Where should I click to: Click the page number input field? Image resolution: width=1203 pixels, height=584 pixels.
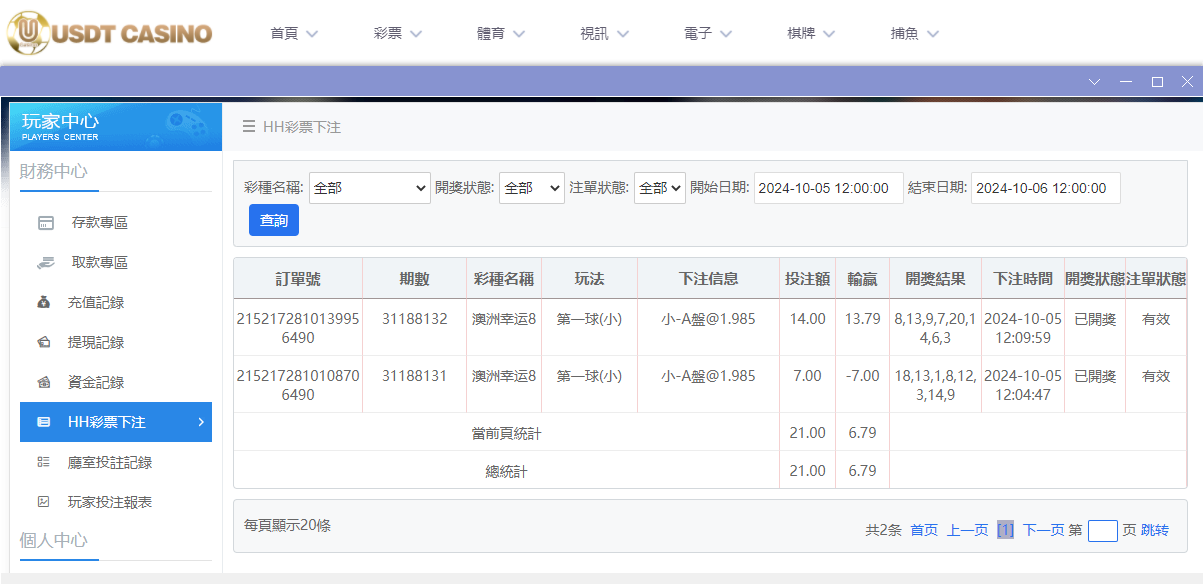[1102, 531]
